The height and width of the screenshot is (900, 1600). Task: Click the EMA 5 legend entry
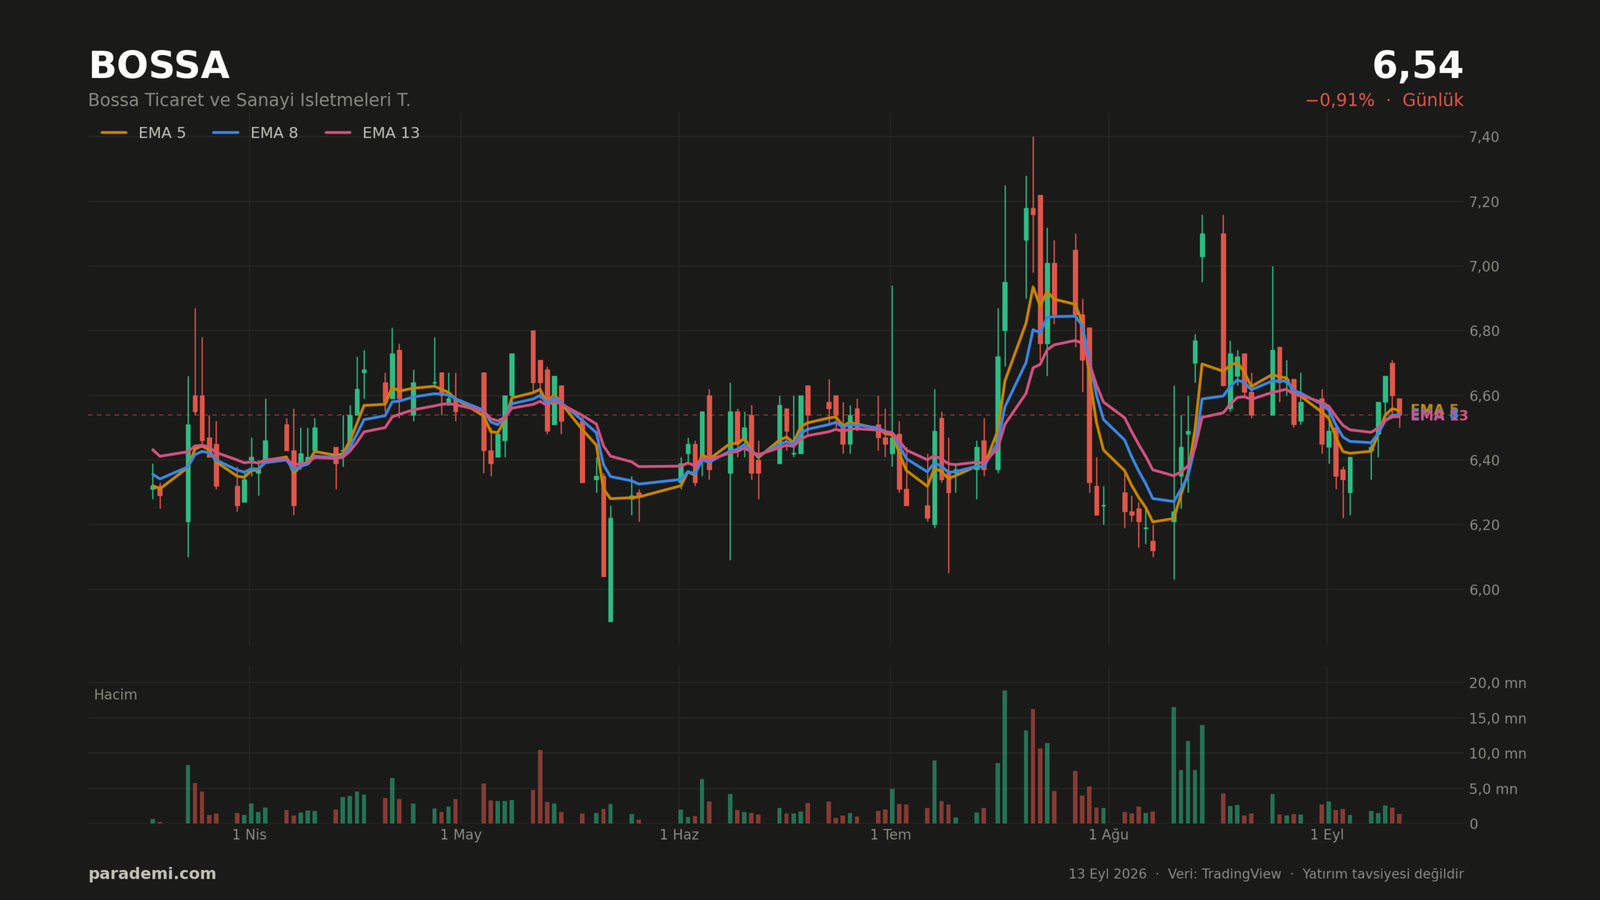click(x=143, y=133)
